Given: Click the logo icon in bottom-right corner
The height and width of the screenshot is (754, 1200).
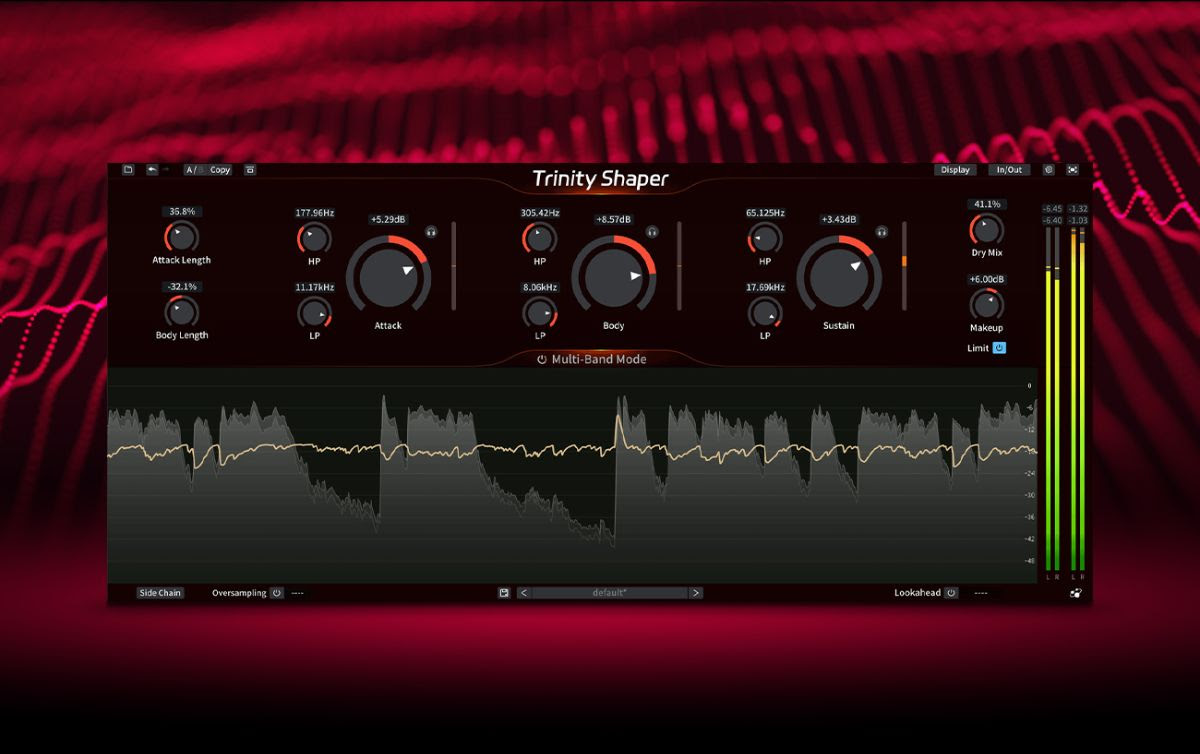Looking at the screenshot, I should click(x=1075, y=593).
